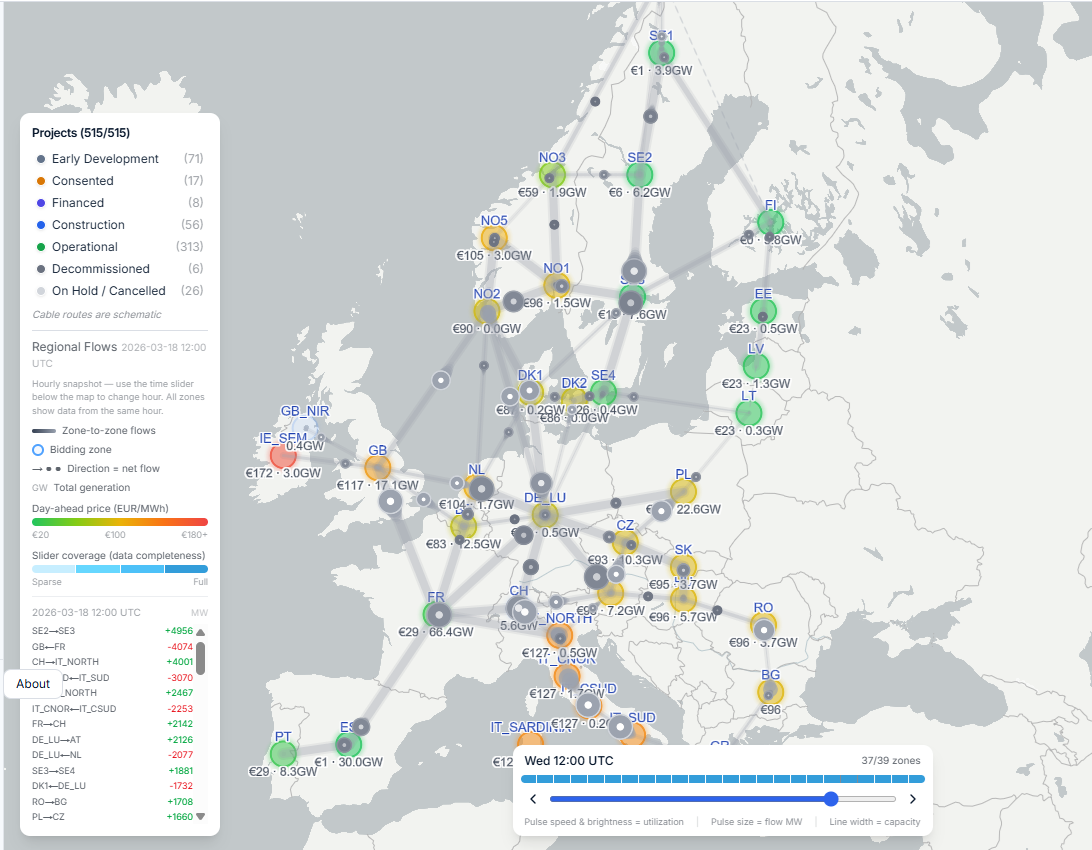Click the PL zone marker showing 22.6GW
The image size is (1092, 850).
click(683, 490)
